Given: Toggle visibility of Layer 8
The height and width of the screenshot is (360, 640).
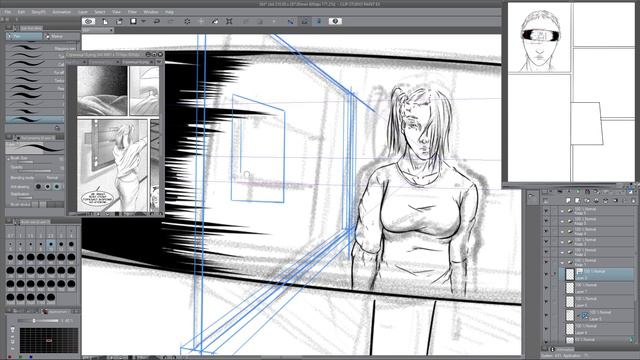Looking at the screenshot, I should tap(546, 274).
